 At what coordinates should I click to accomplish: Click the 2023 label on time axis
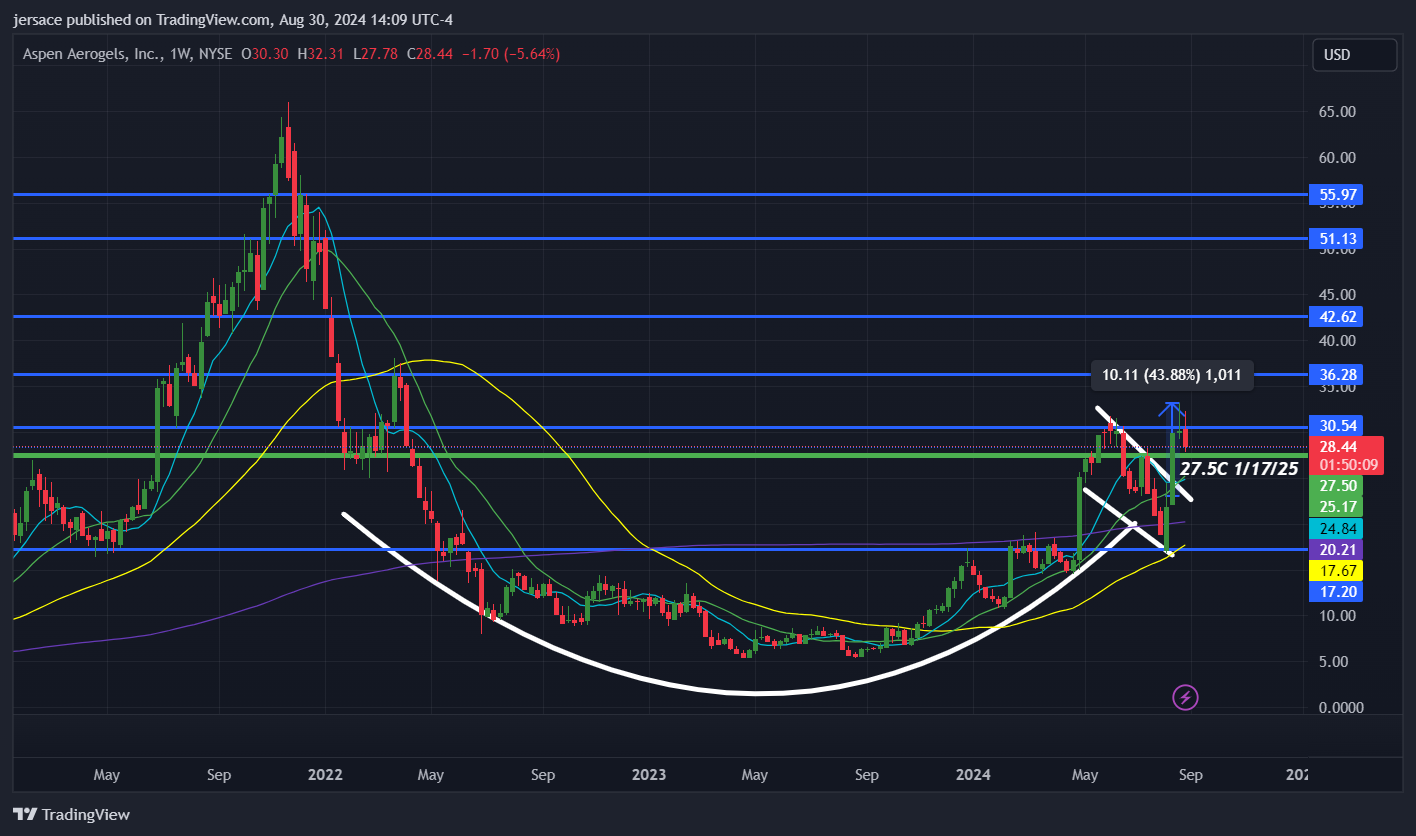coord(649,775)
